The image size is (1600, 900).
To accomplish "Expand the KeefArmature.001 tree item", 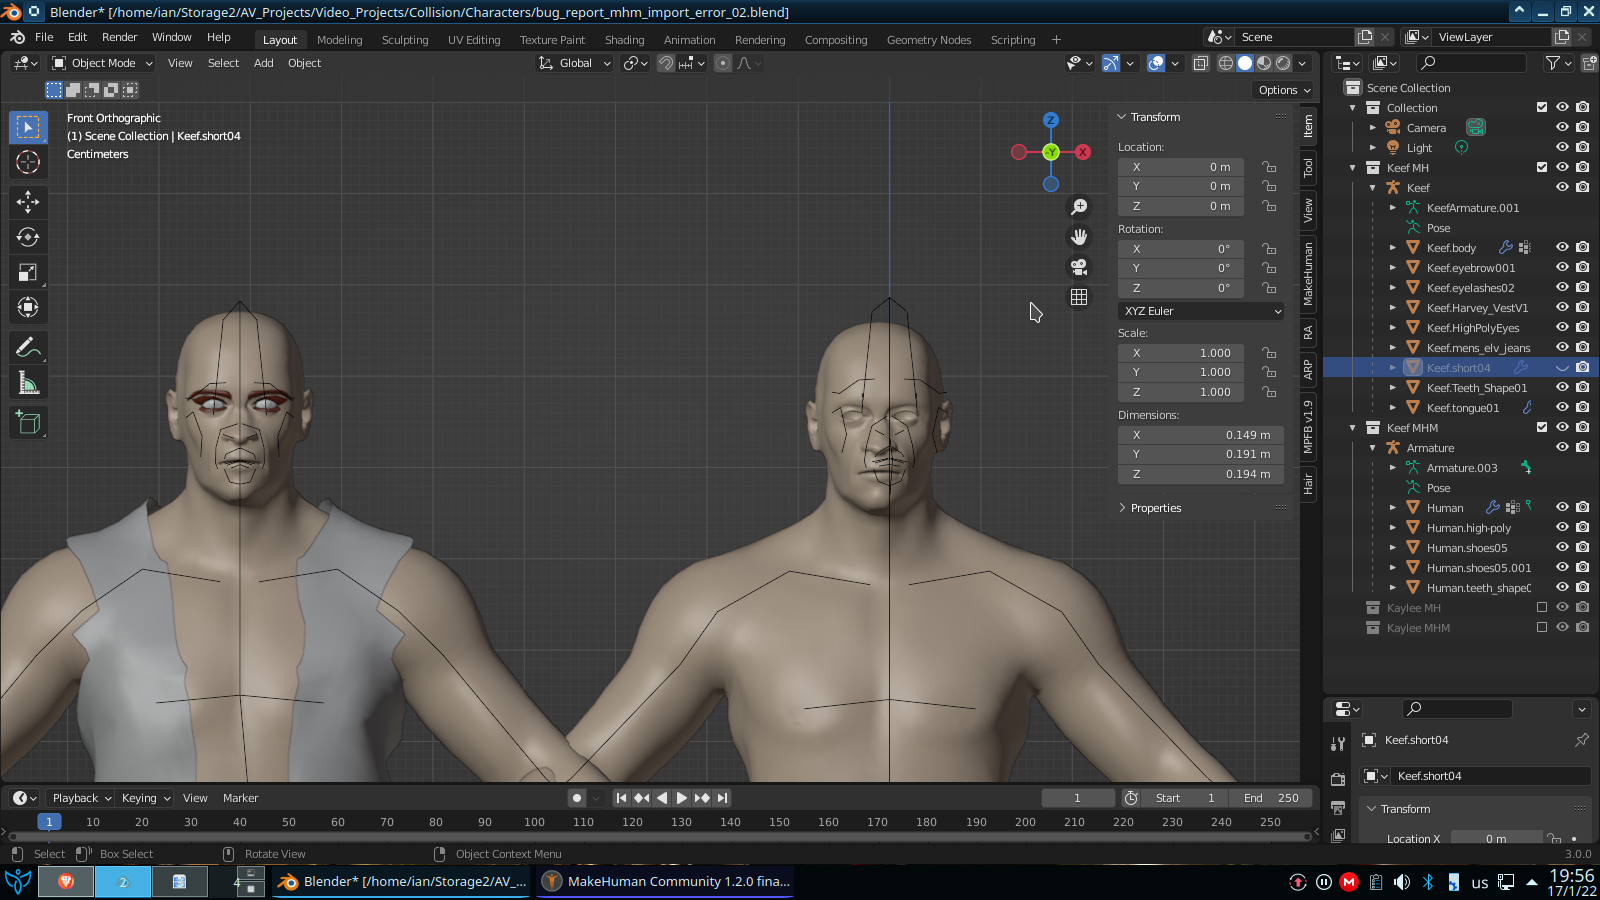I will (1392, 208).
